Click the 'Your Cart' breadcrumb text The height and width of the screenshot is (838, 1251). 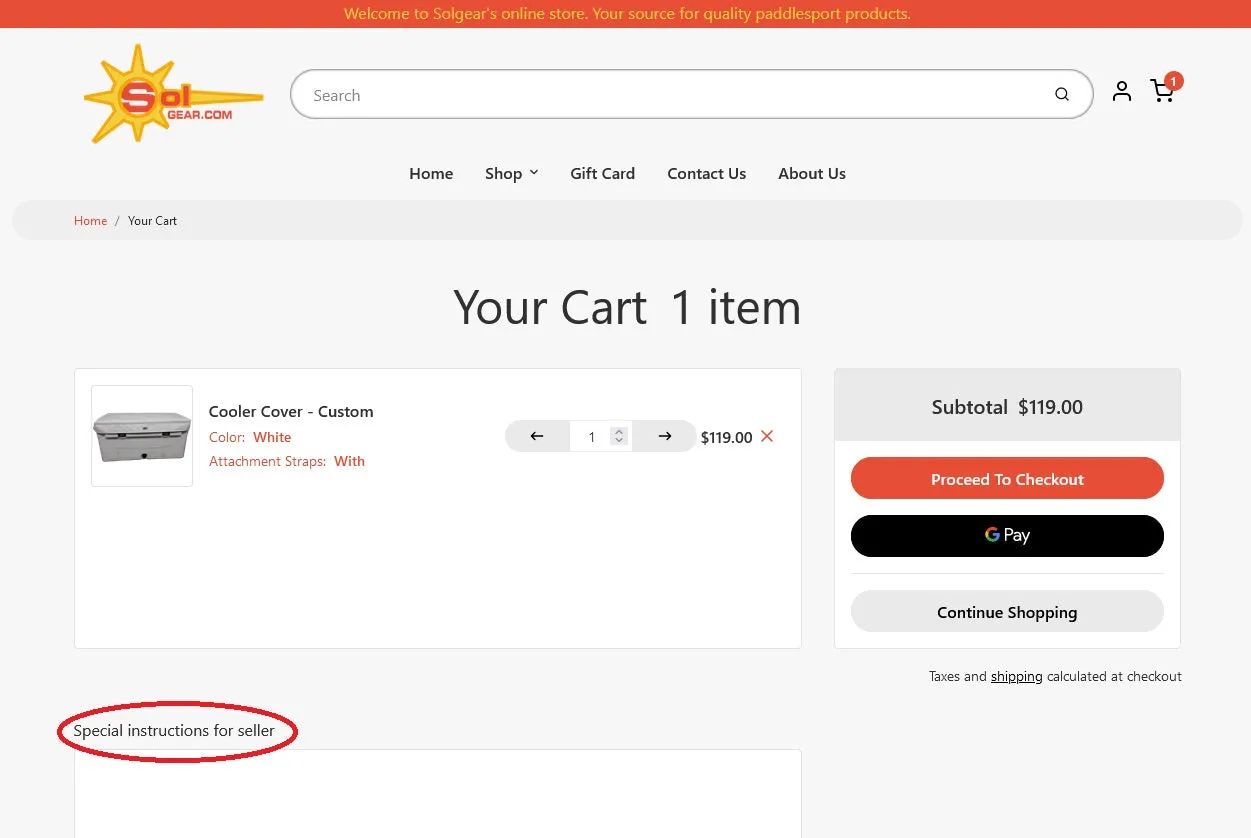[152, 221]
